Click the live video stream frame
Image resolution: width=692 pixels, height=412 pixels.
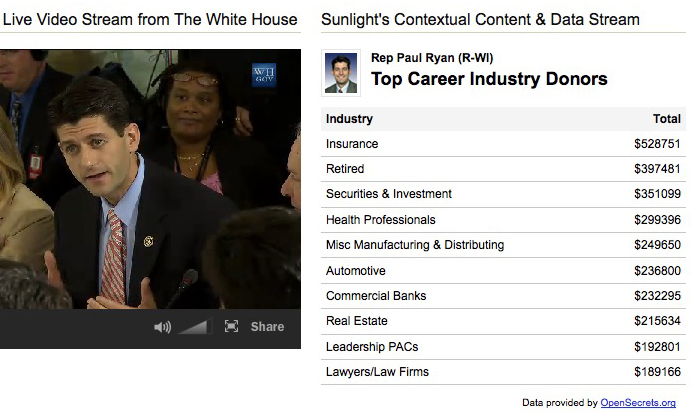click(150, 179)
